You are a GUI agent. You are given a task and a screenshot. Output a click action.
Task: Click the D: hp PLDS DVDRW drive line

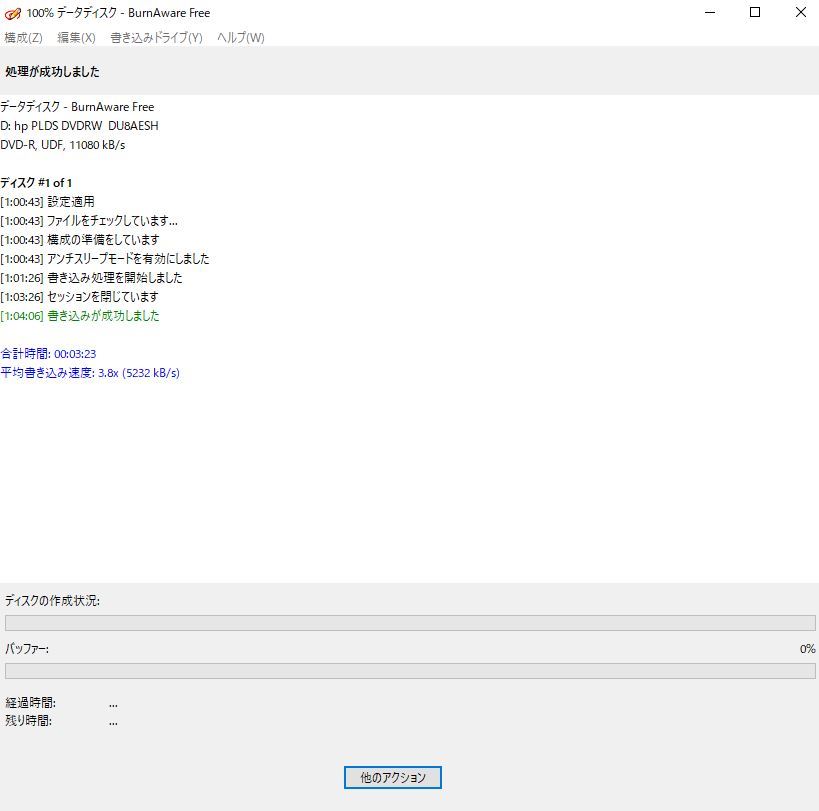pyautogui.click(x=79, y=126)
